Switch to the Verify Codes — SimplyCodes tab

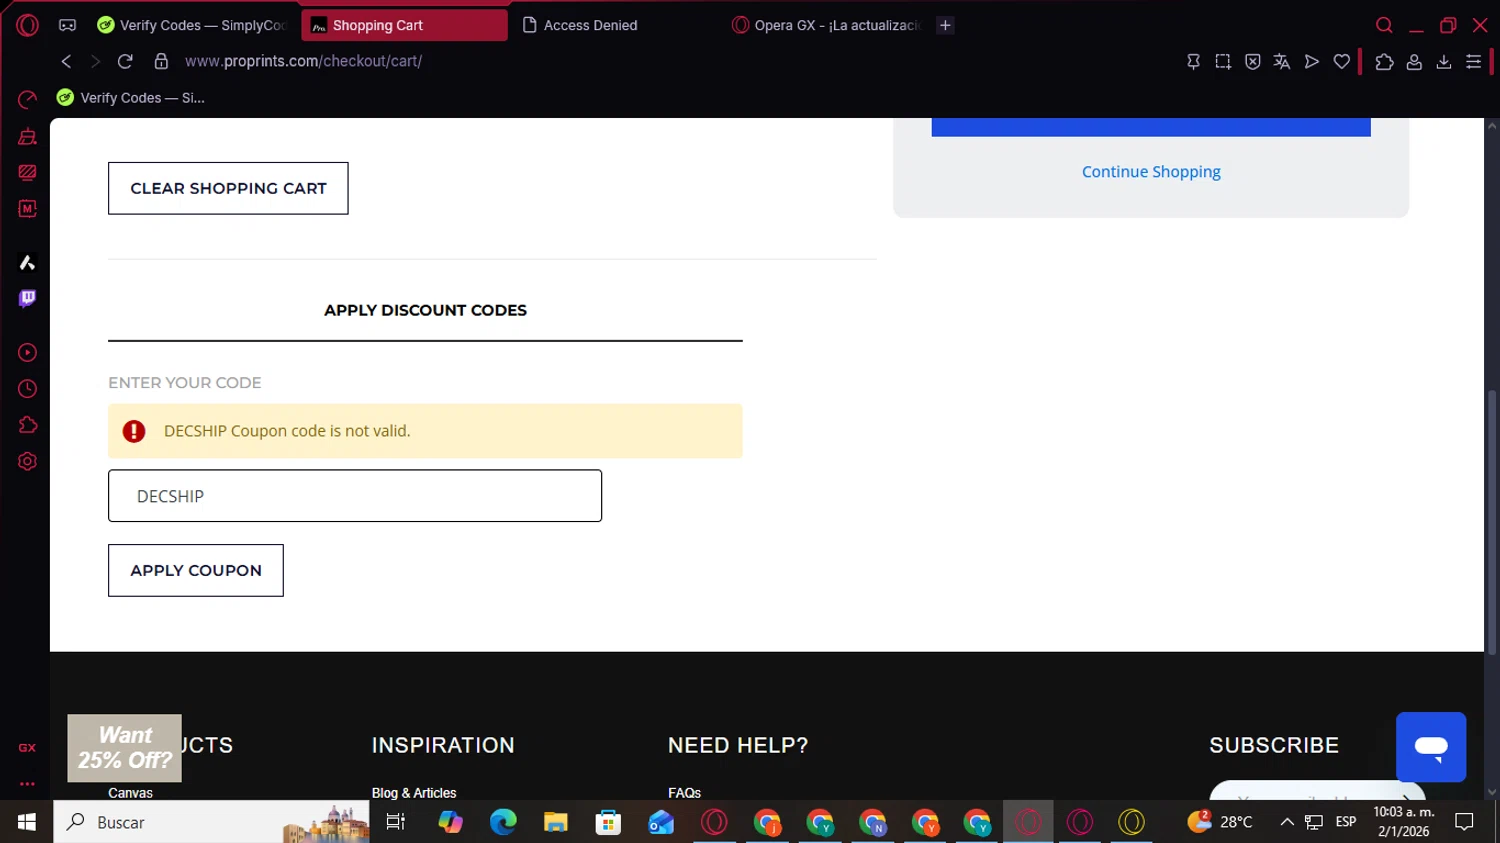tap(195, 25)
